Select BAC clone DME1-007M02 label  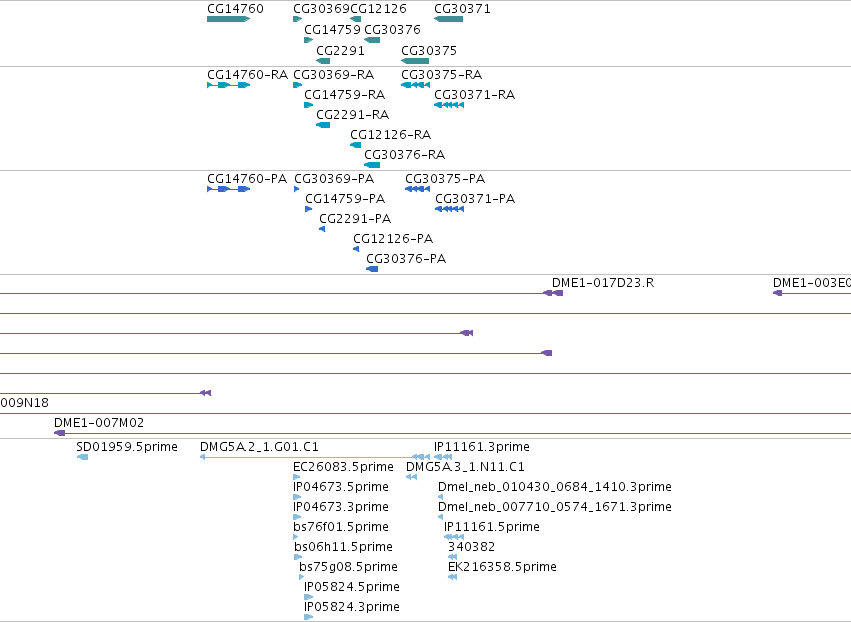click(x=99, y=423)
